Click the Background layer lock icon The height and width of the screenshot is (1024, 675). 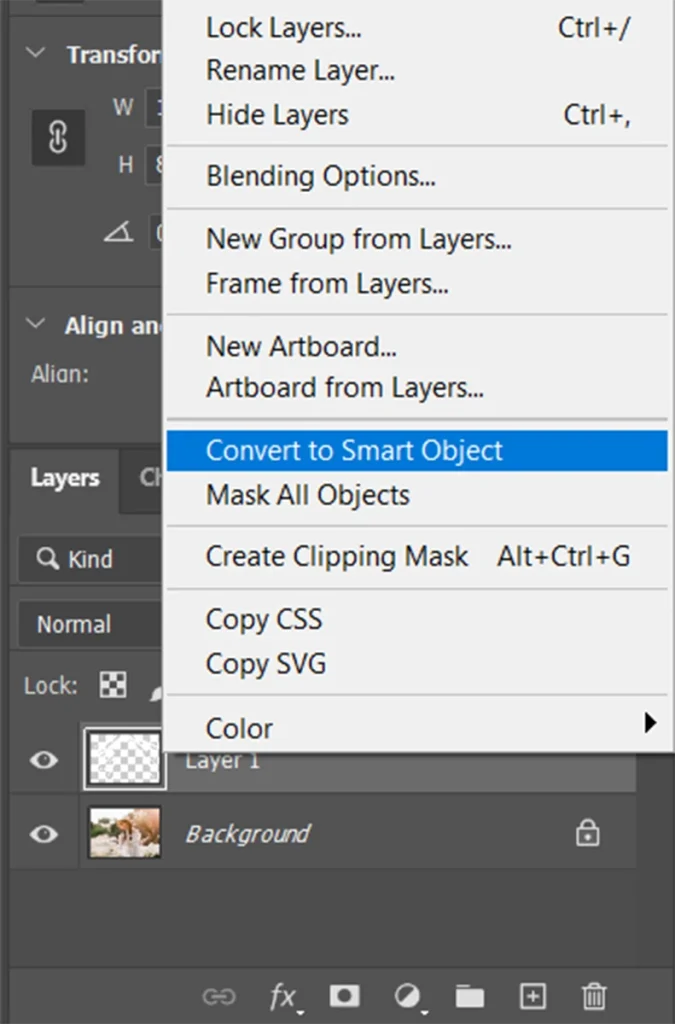[x=588, y=833]
